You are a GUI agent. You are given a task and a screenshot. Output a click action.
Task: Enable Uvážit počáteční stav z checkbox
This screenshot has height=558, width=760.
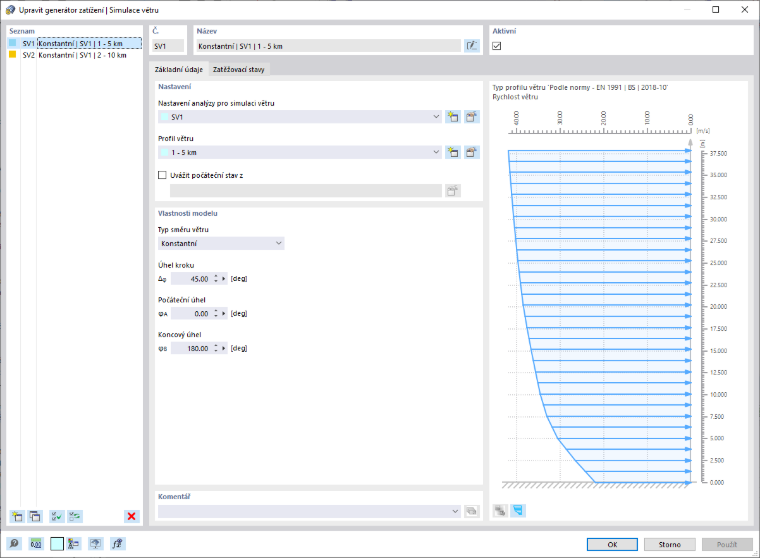click(x=162, y=175)
